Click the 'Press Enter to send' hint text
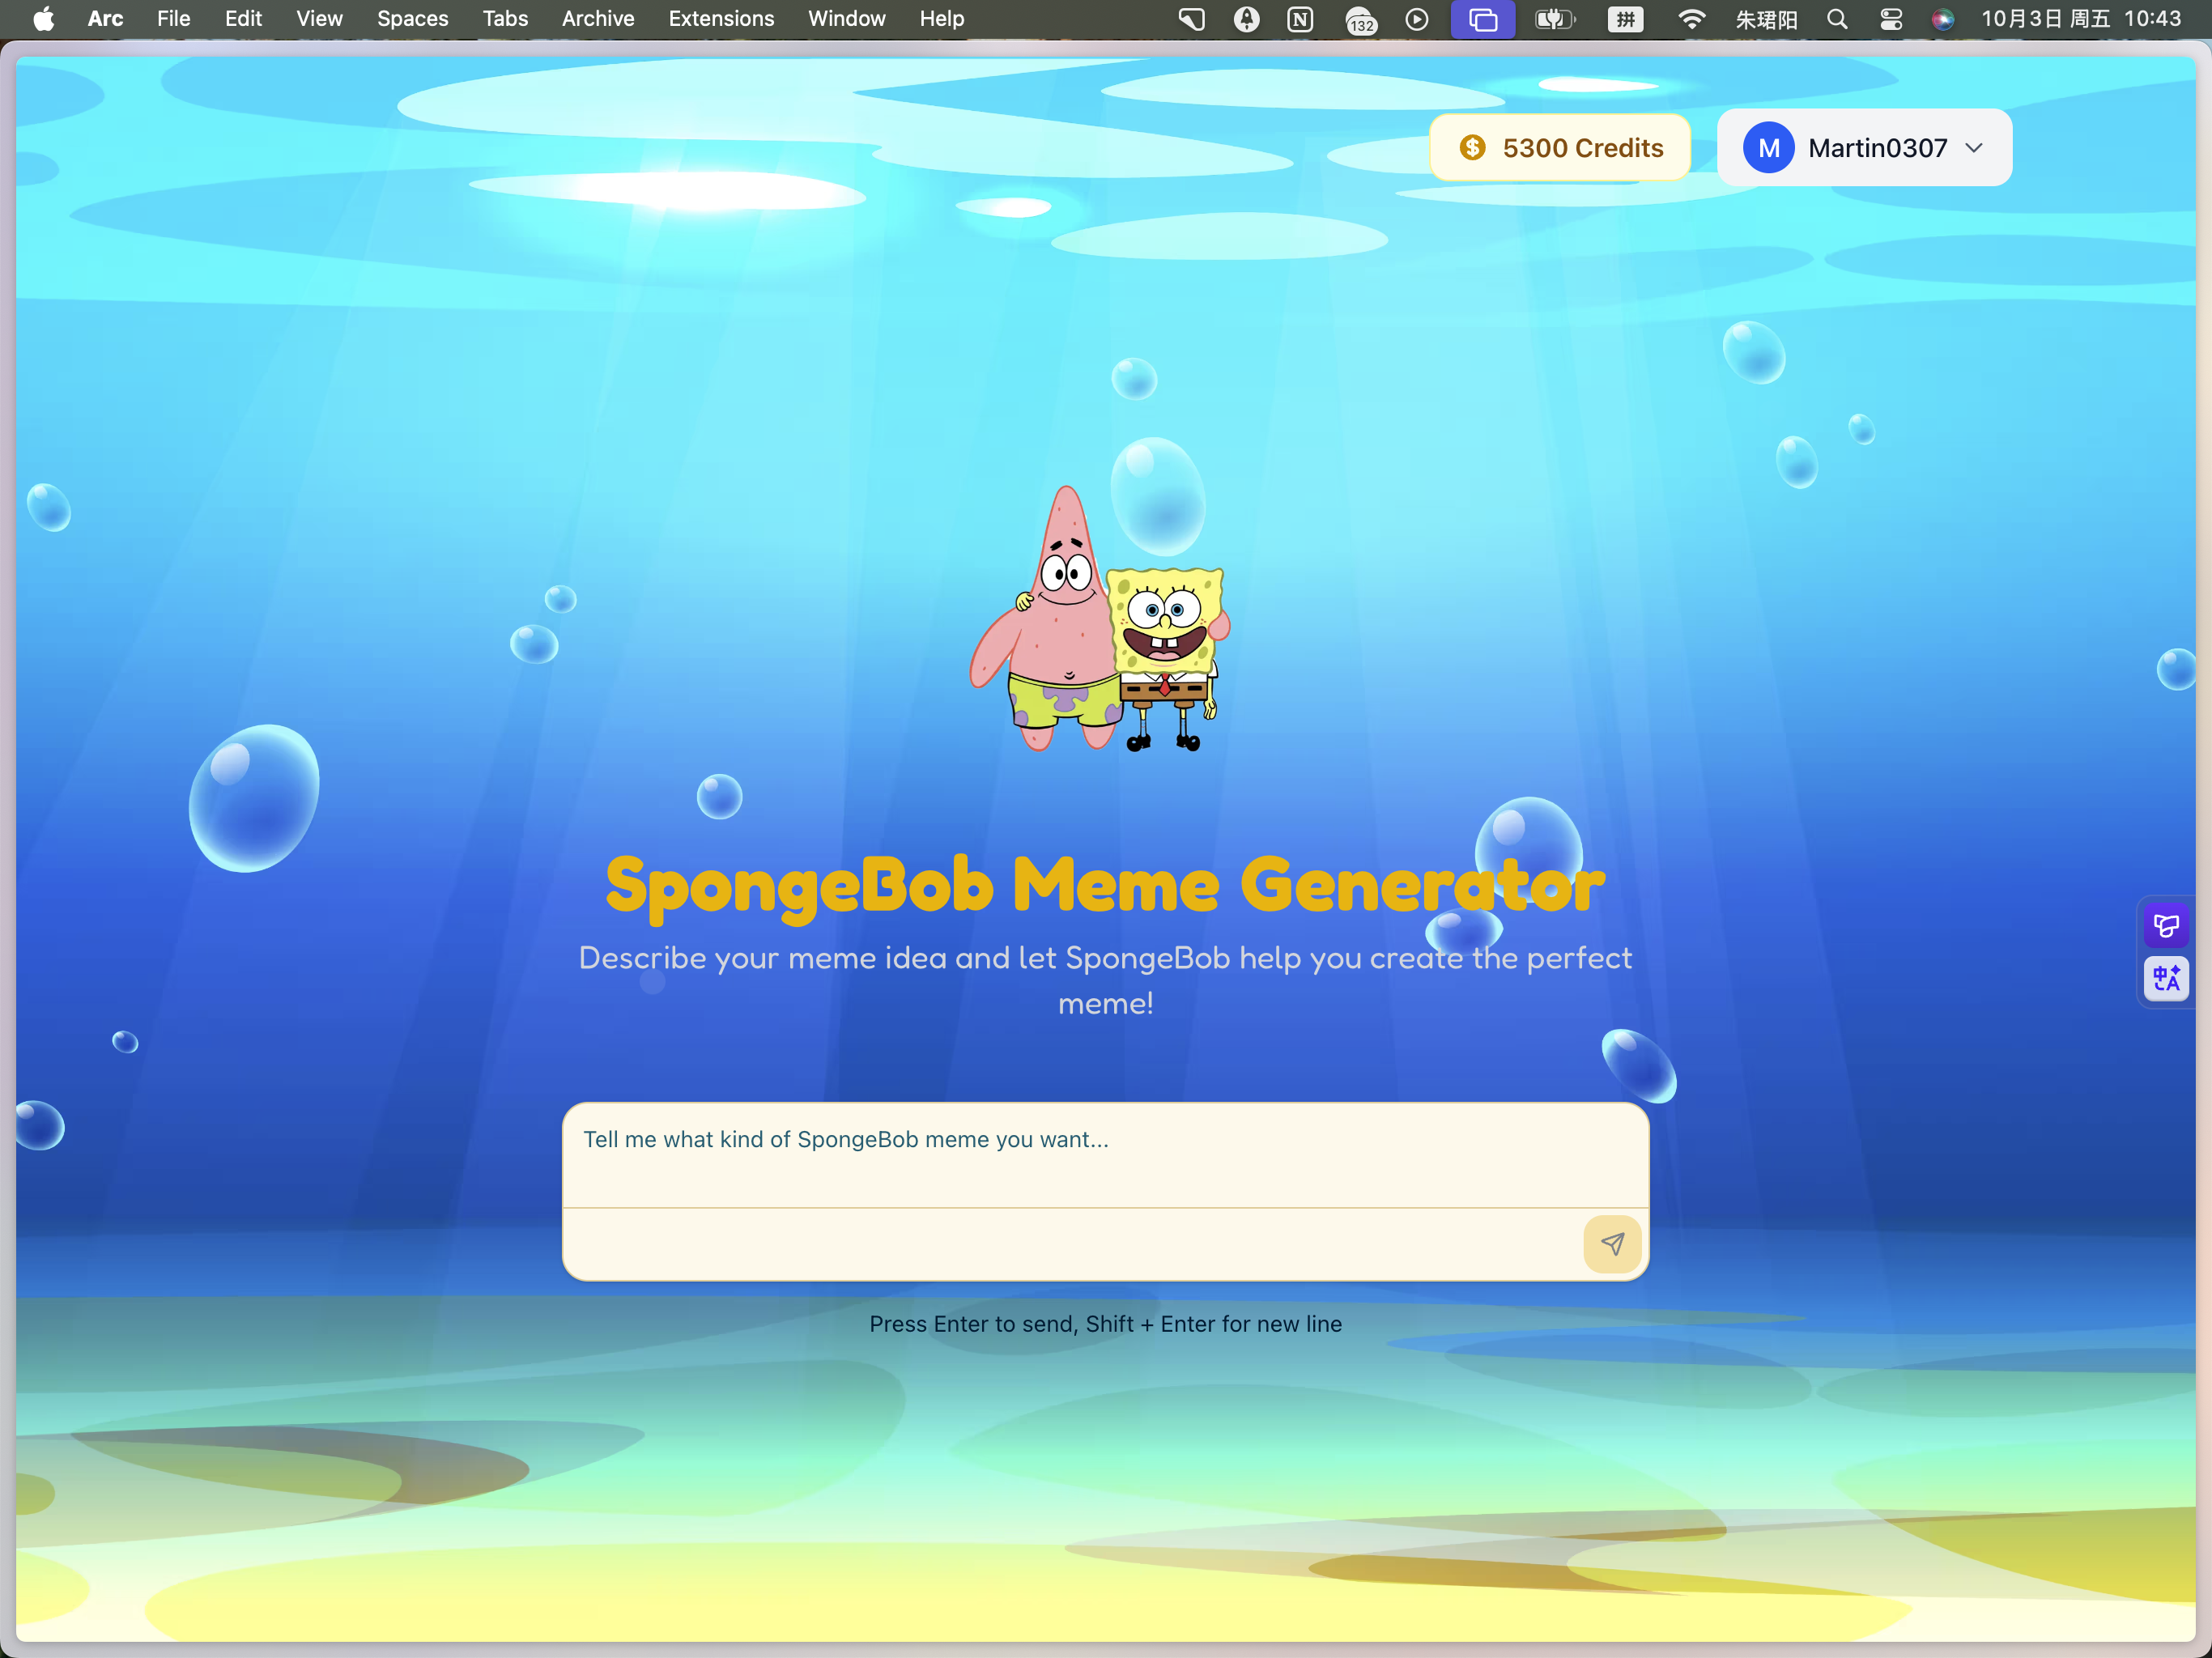Image resolution: width=2212 pixels, height=1658 pixels. coord(1105,1324)
